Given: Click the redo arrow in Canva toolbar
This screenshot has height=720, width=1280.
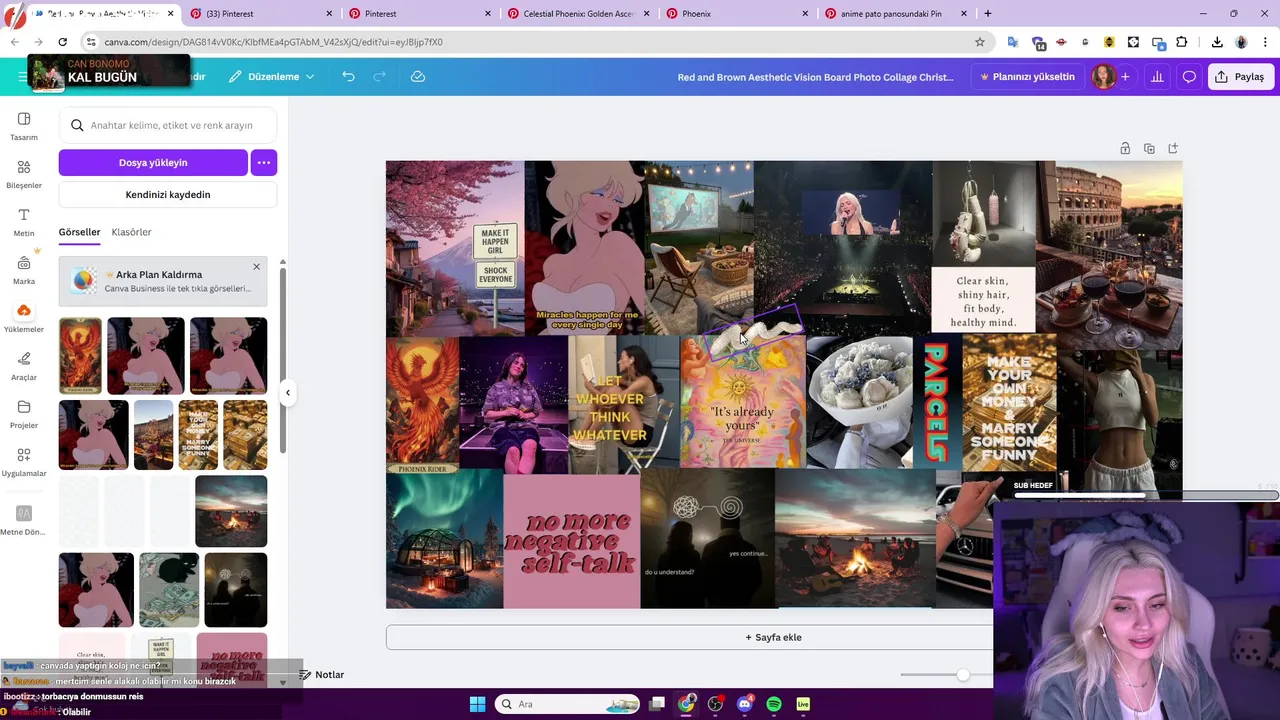Looking at the screenshot, I should 379,77.
